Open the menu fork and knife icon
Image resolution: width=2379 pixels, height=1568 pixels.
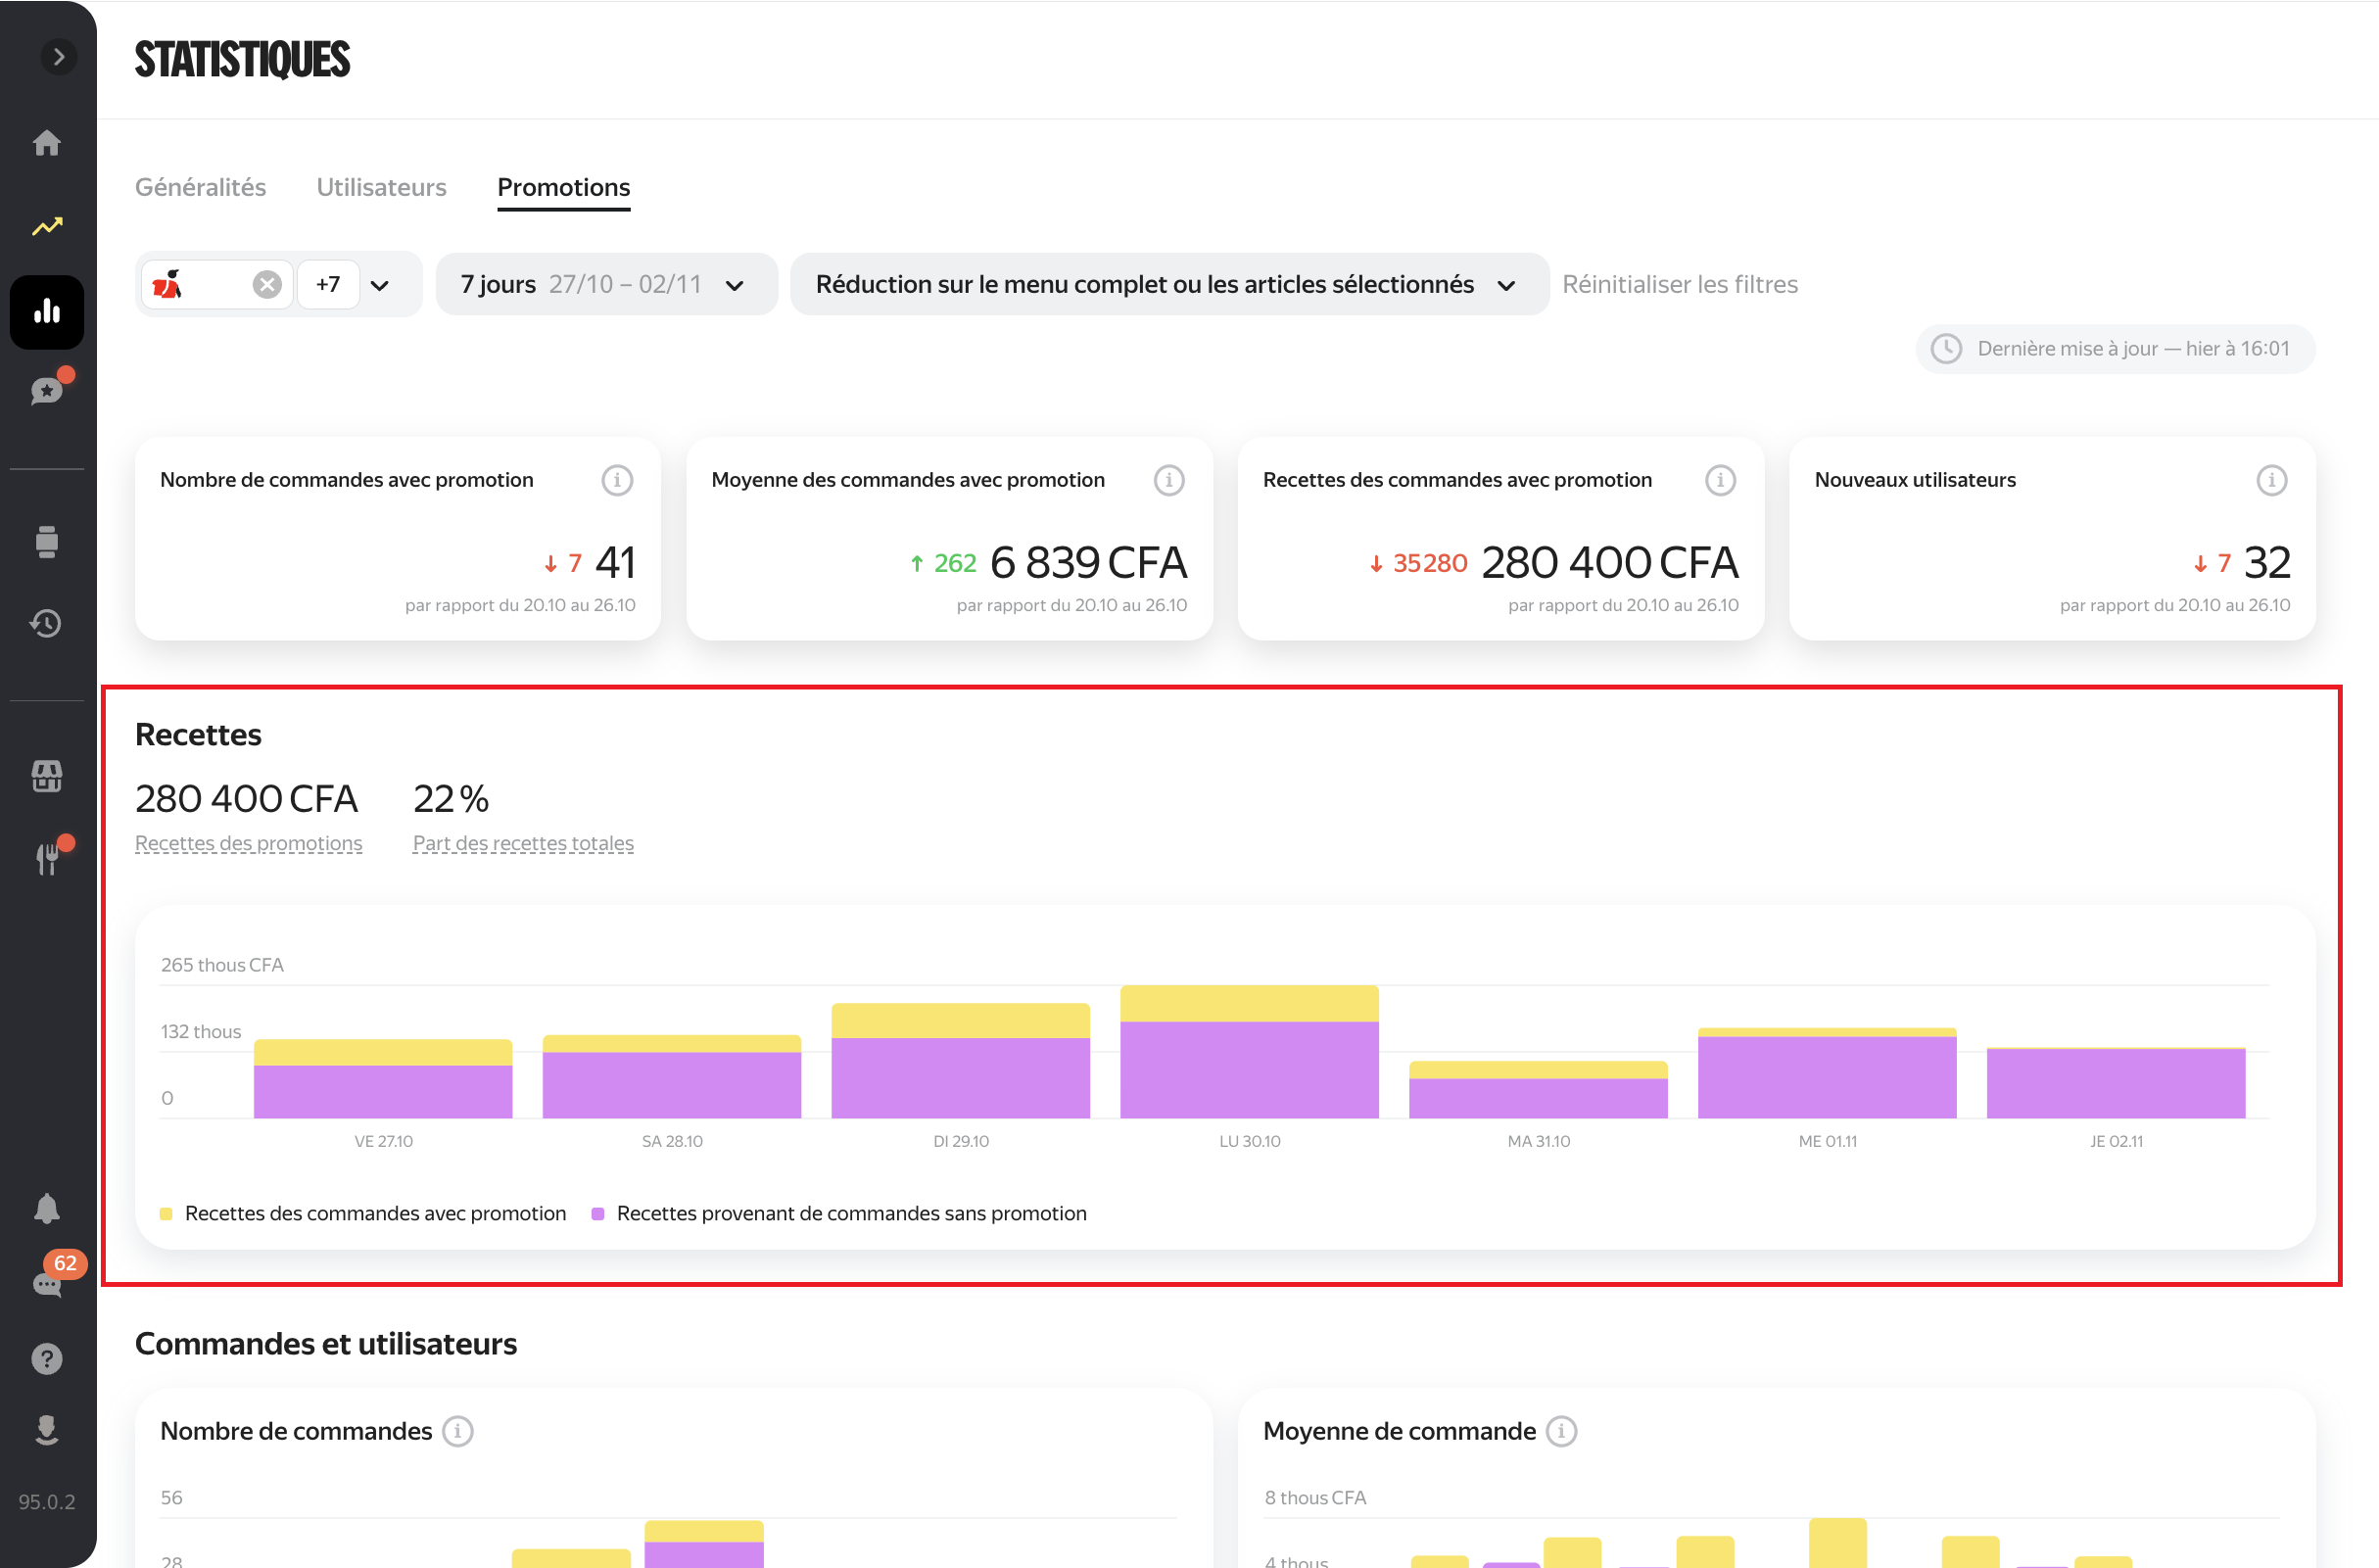[47, 858]
